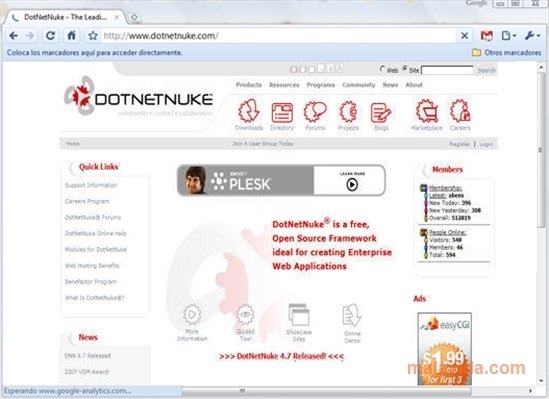549x399 pixels.
Task: Play the Plesk Learn More banner
Action: click(x=352, y=184)
